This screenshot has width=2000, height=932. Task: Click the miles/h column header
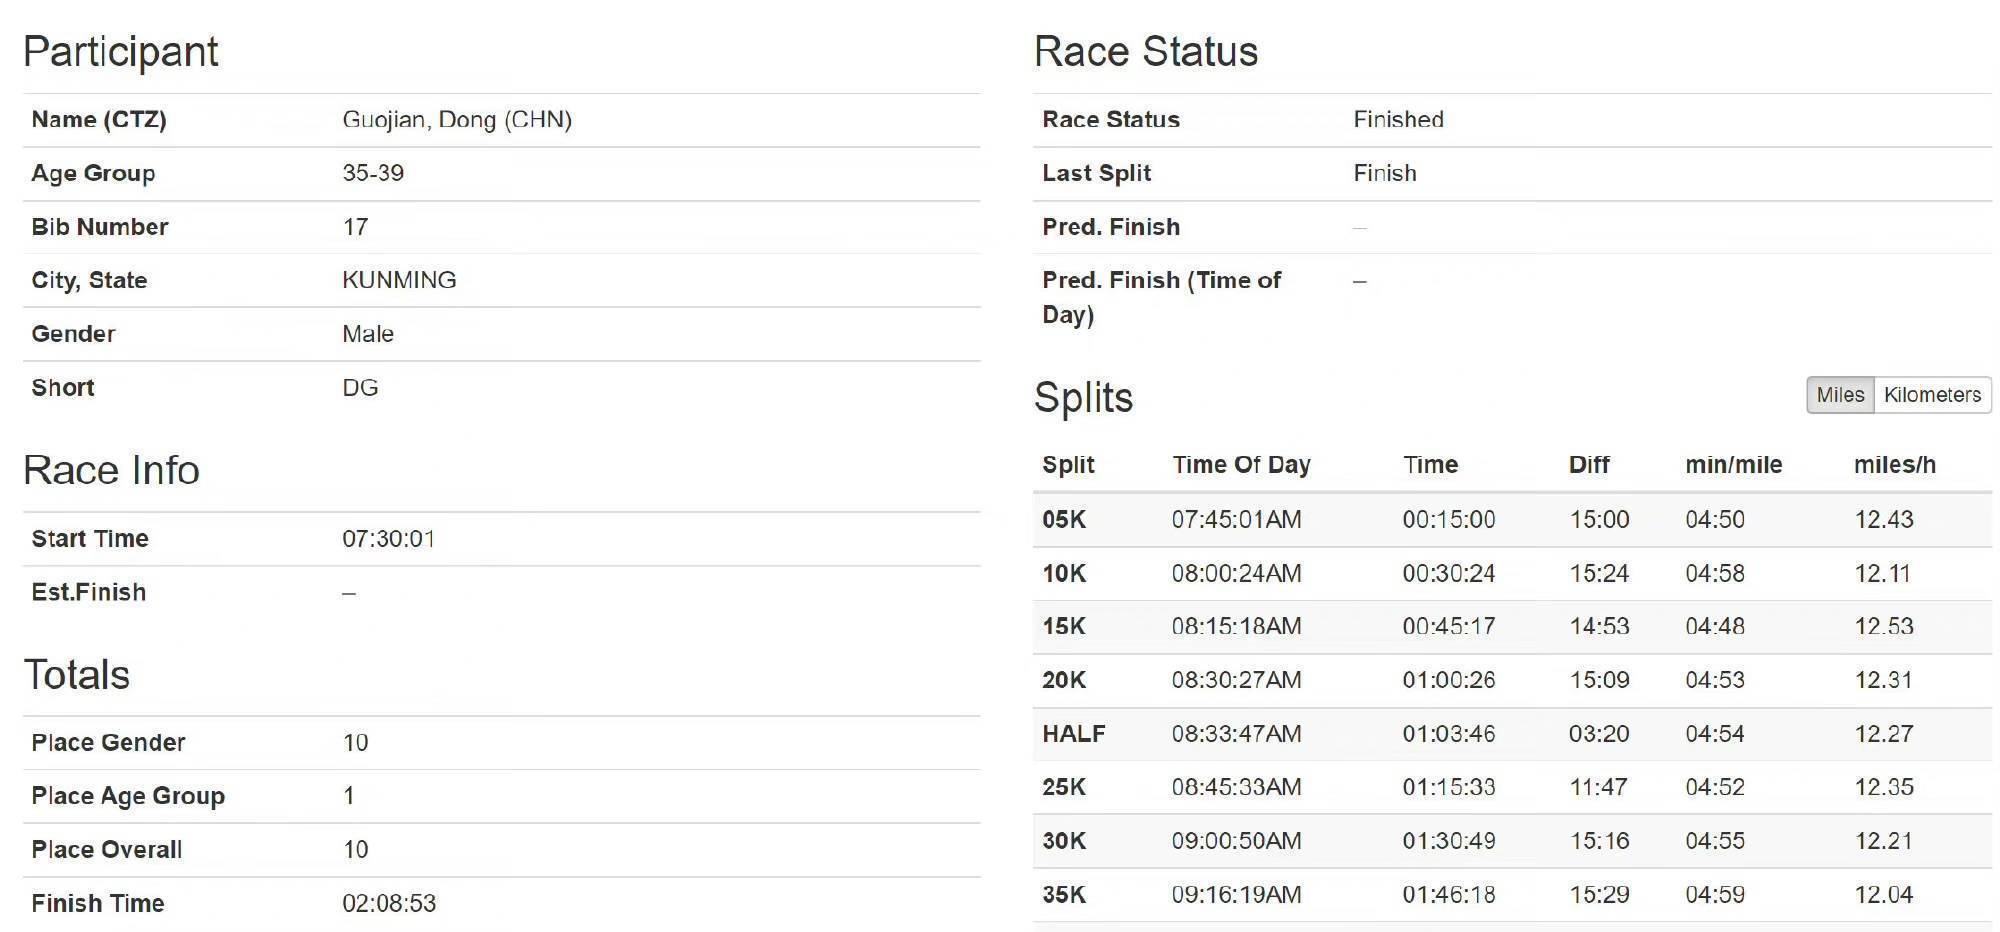point(1894,465)
